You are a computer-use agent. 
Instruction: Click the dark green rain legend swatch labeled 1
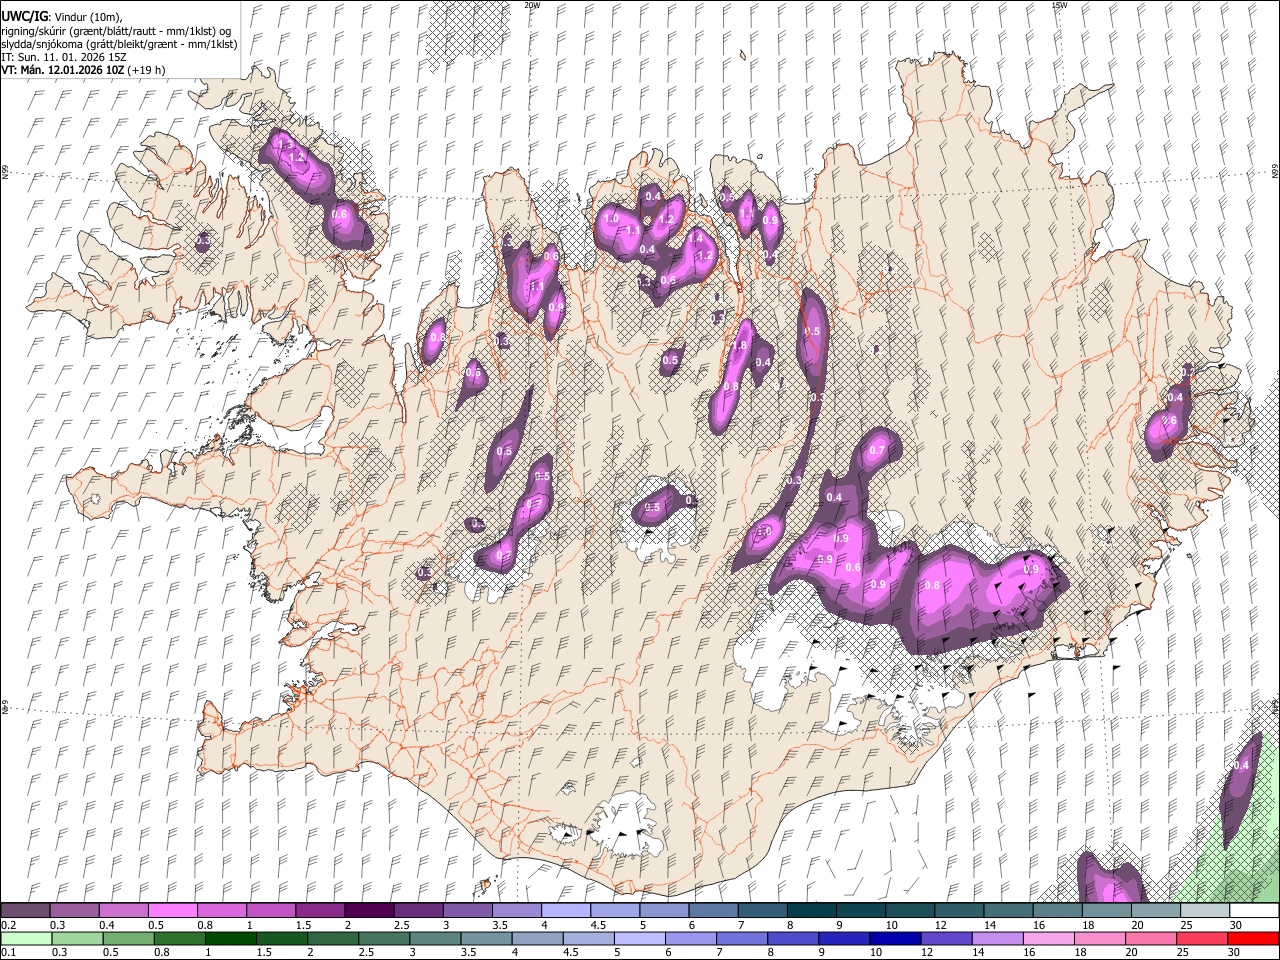tap(231, 938)
